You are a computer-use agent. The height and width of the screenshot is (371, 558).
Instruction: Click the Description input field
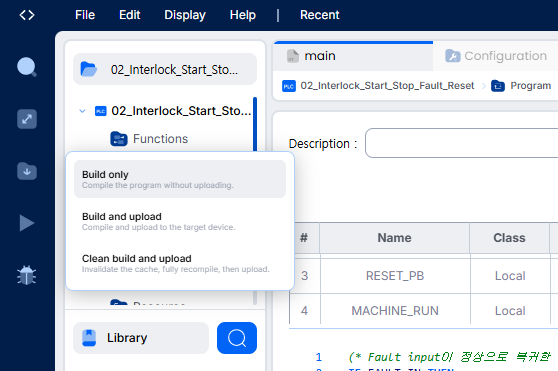point(462,143)
